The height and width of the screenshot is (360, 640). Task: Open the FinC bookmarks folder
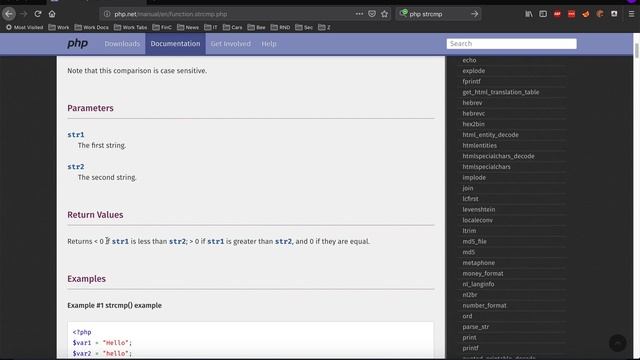[x=162, y=27]
